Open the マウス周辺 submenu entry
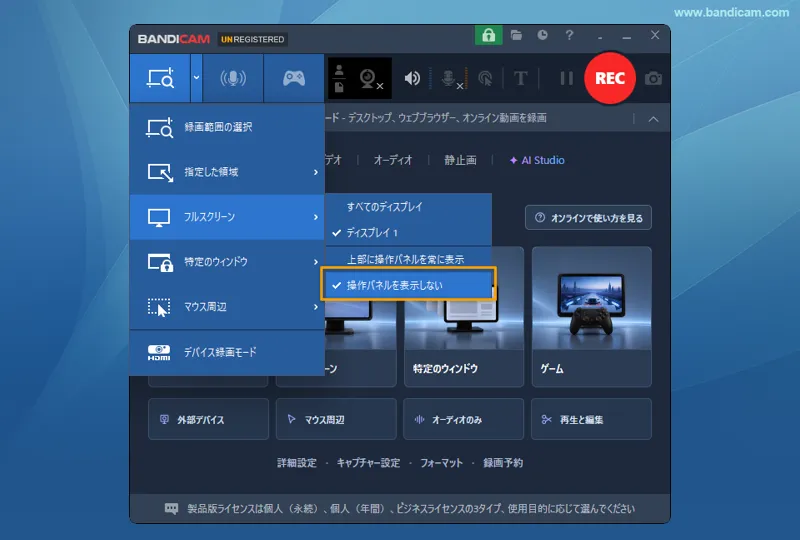This screenshot has width=800, height=540. click(227, 307)
